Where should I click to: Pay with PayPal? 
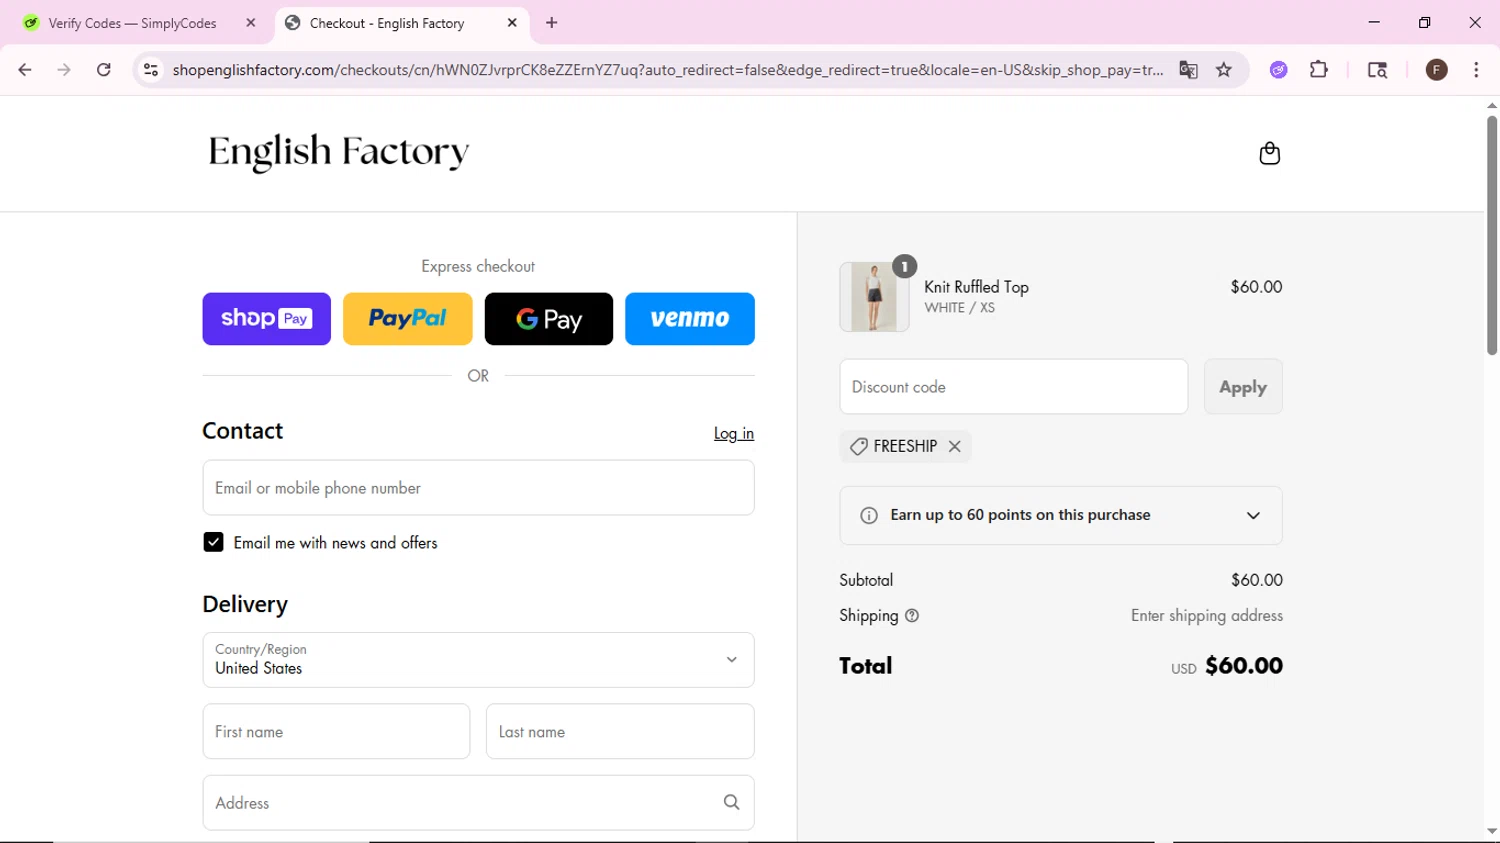(408, 319)
